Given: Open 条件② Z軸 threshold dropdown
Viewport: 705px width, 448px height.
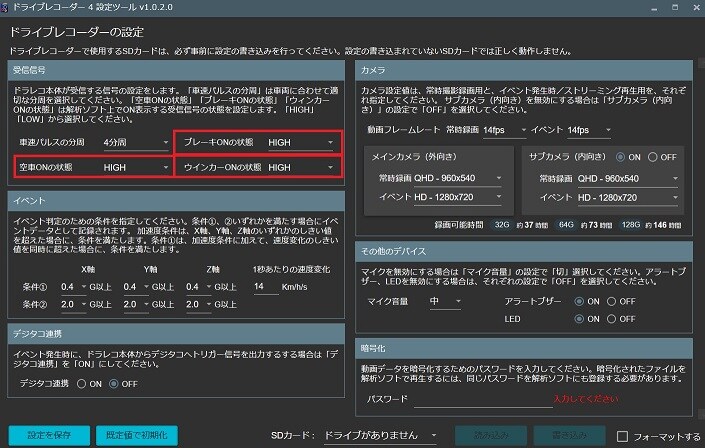Looking at the screenshot, I should 198,304.
